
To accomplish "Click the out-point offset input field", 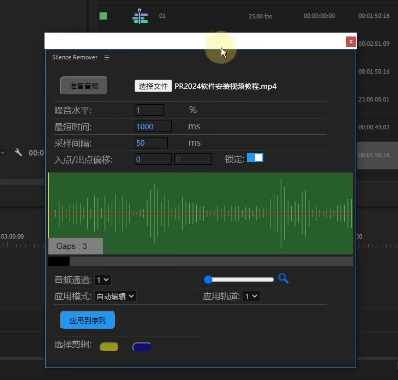I will (193, 159).
